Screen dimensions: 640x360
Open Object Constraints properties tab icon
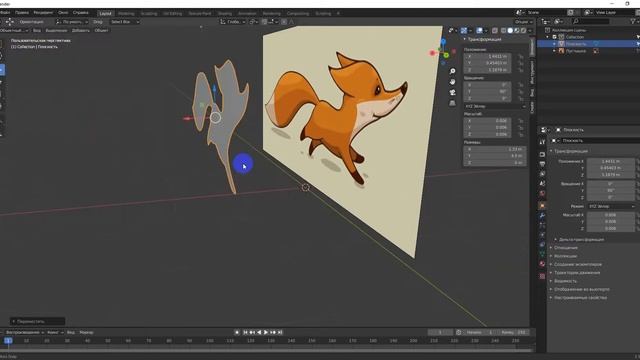point(542,244)
